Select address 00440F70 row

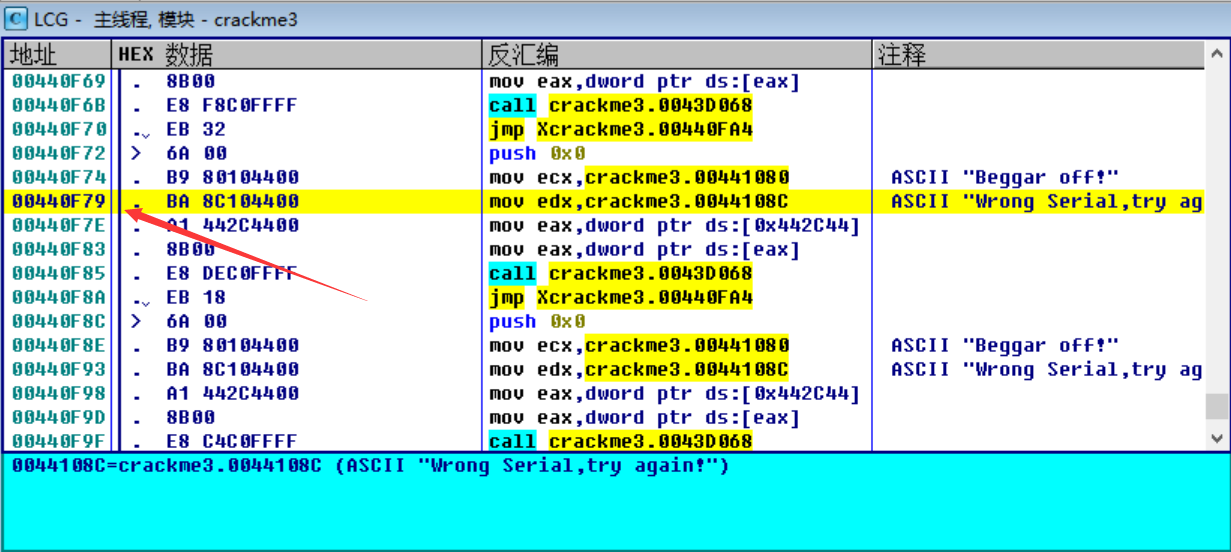[58, 129]
